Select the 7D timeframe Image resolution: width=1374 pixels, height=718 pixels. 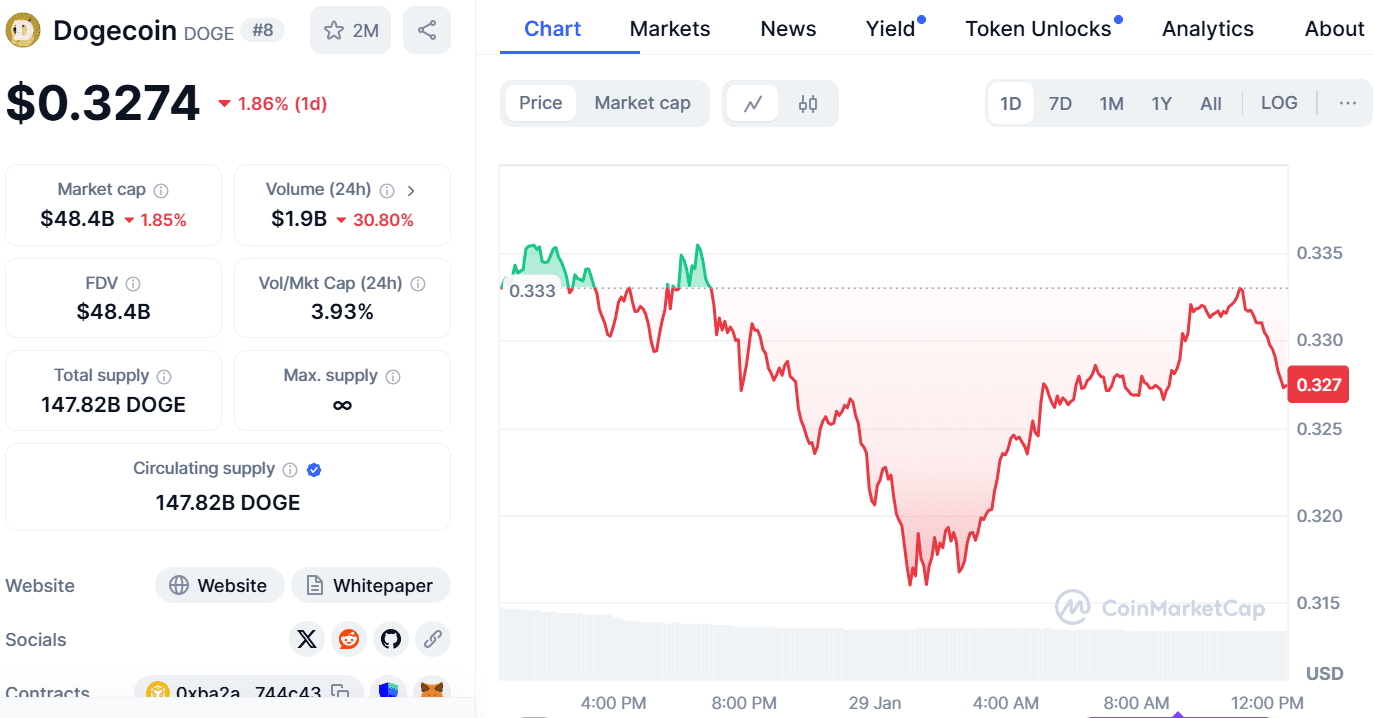pyautogui.click(x=1060, y=102)
